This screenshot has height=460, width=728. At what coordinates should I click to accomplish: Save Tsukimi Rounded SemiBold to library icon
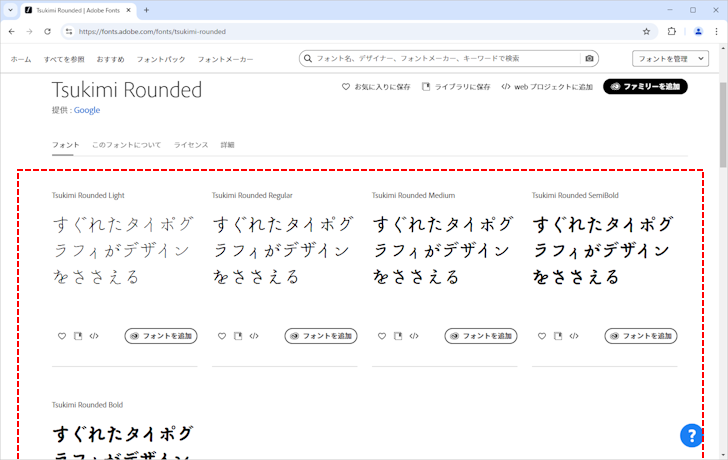558,336
